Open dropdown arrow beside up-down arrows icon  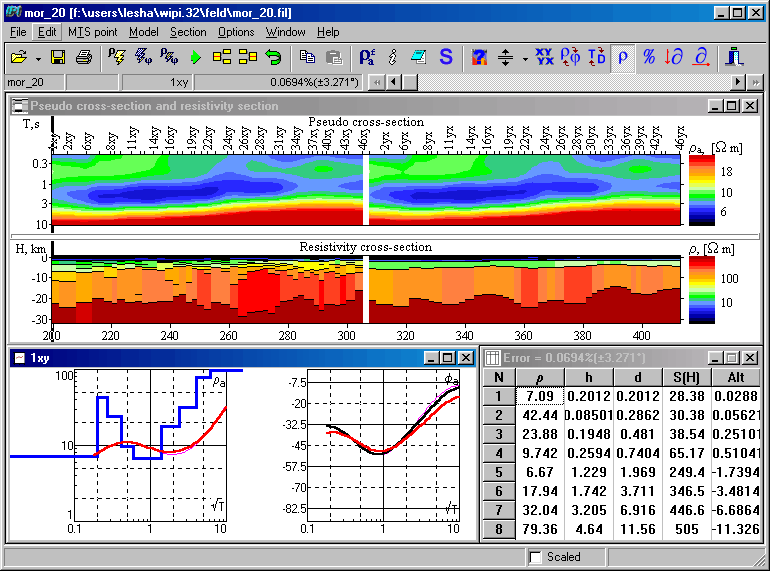[524, 57]
